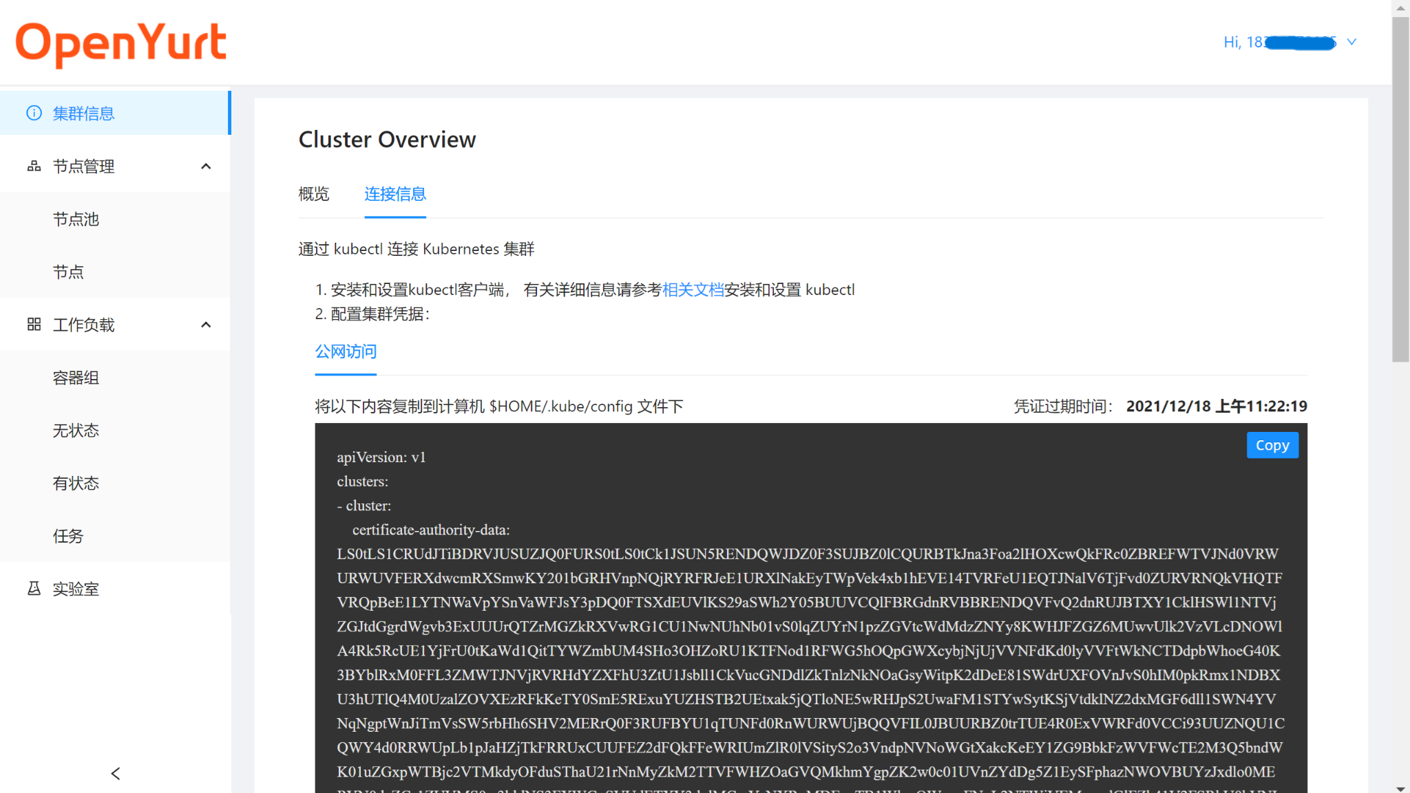This screenshot has width=1410, height=793.
Task: Open the 节点 menu entry
Action: (x=115, y=272)
